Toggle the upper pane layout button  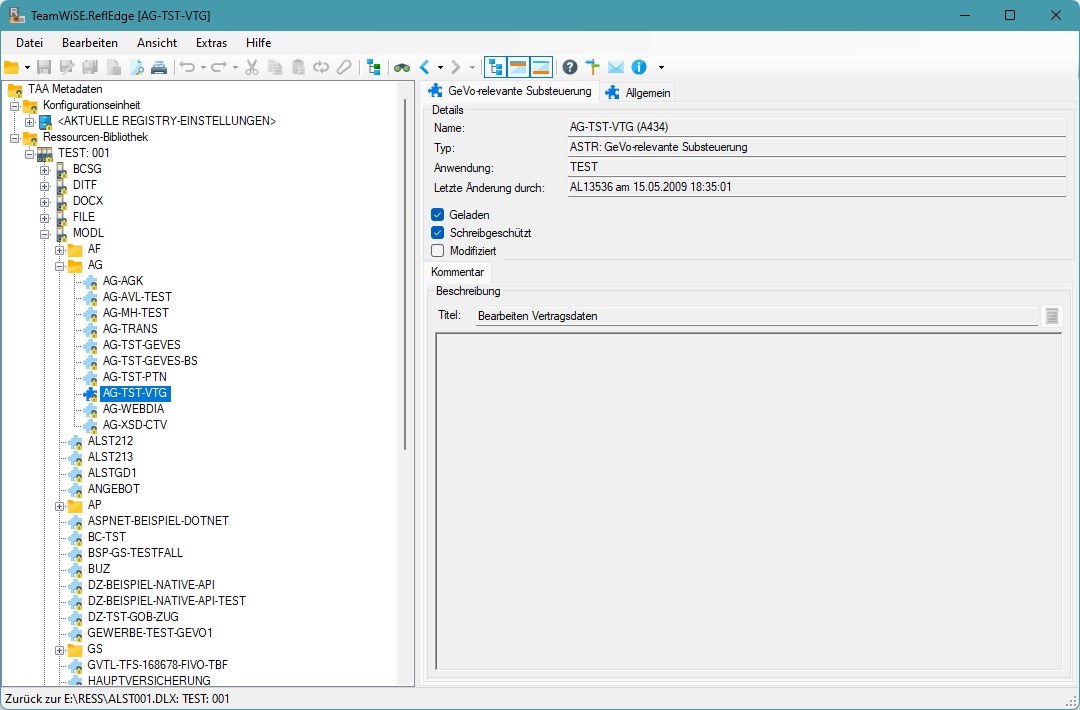518,67
